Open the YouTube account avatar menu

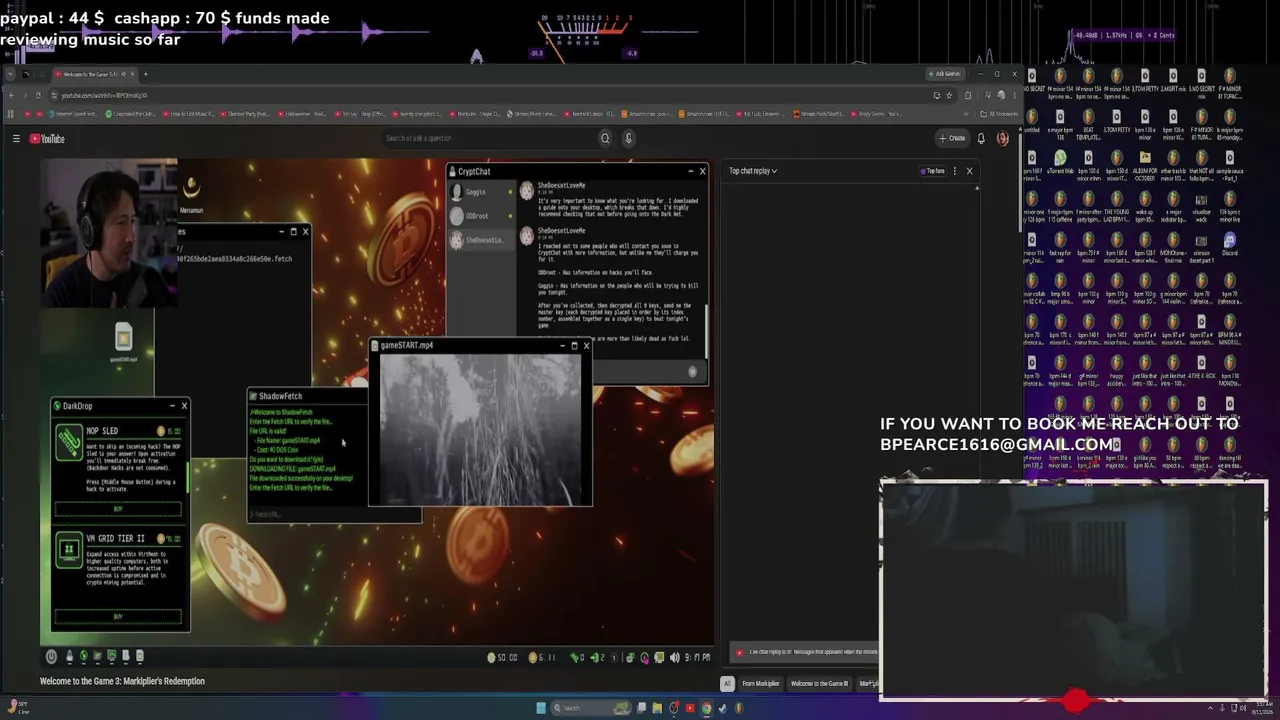click(1002, 138)
